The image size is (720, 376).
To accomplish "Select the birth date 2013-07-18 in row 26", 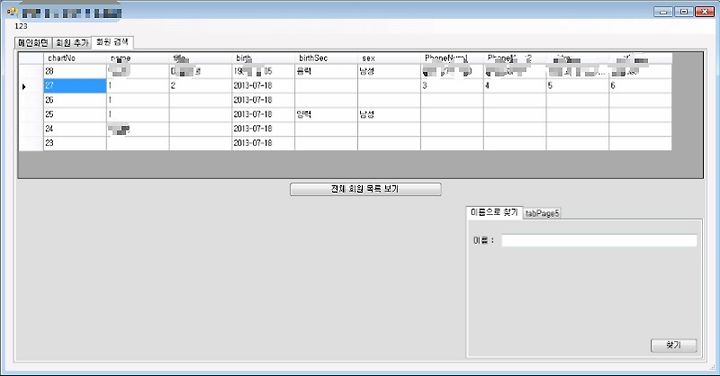I will pyautogui.click(x=263, y=100).
